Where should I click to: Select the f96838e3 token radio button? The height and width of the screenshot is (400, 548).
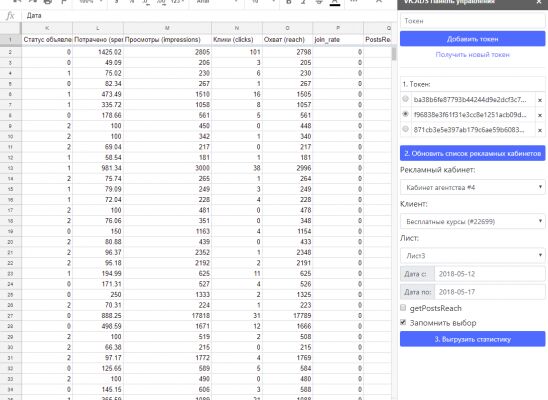pos(405,114)
